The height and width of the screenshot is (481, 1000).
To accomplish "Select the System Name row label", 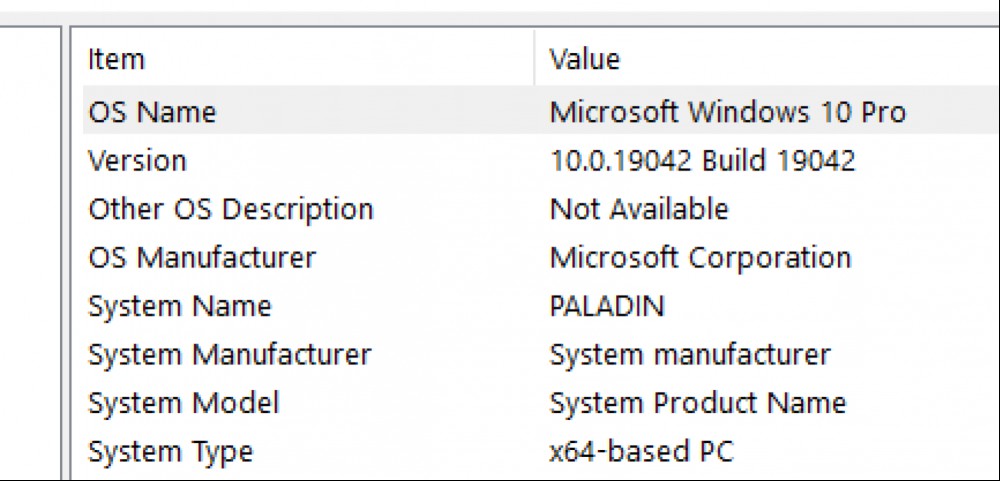I will point(179,306).
